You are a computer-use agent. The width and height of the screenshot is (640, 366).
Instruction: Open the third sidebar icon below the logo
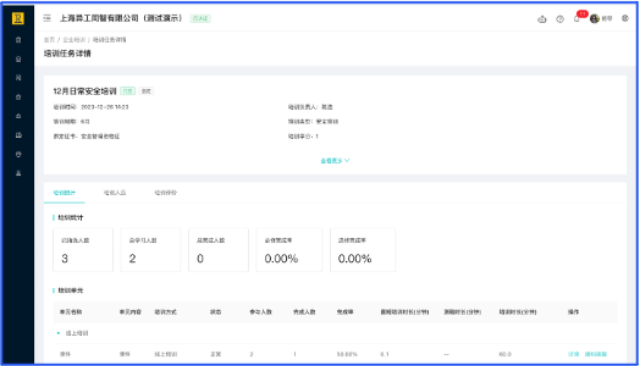tap(18, 78)
